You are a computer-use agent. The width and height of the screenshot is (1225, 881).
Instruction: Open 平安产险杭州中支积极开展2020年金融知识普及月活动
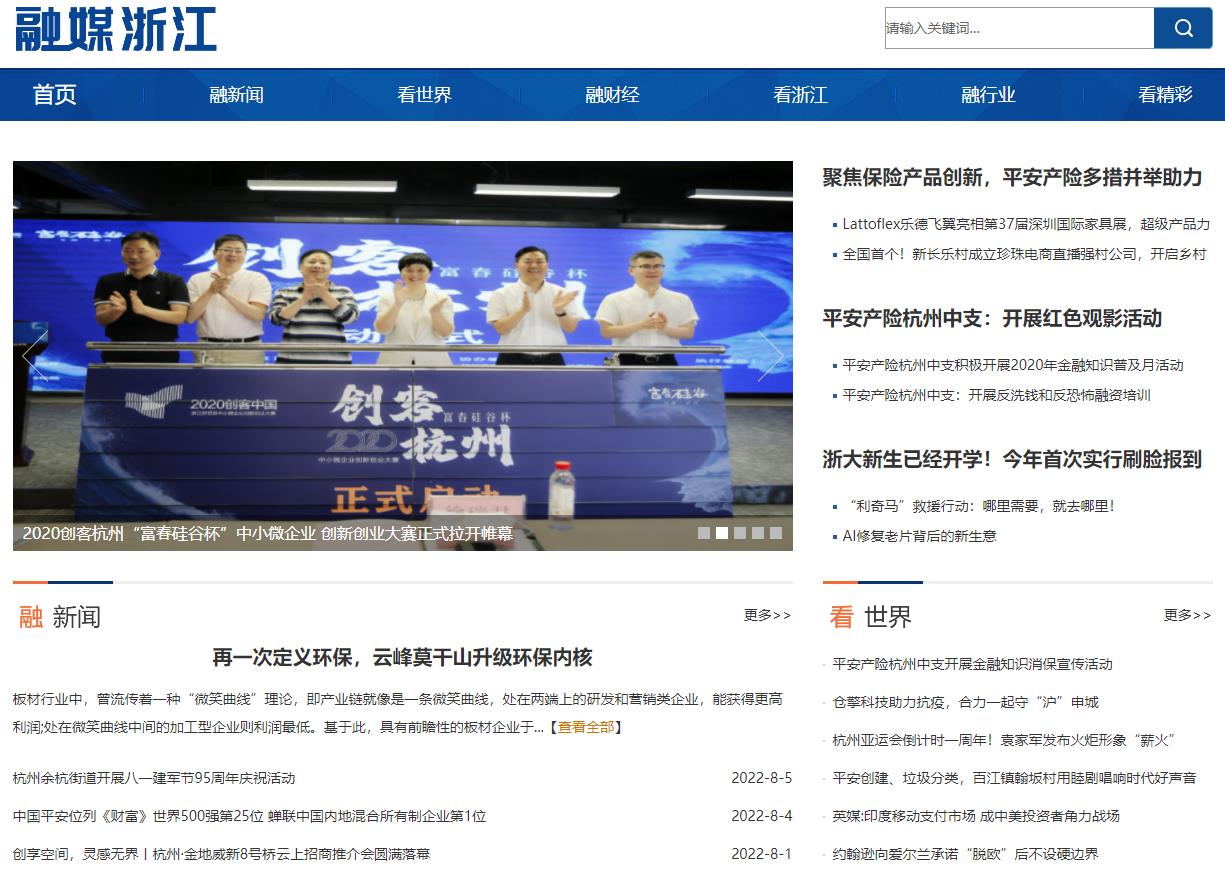pyautogui.click(x=1013, y=365)
